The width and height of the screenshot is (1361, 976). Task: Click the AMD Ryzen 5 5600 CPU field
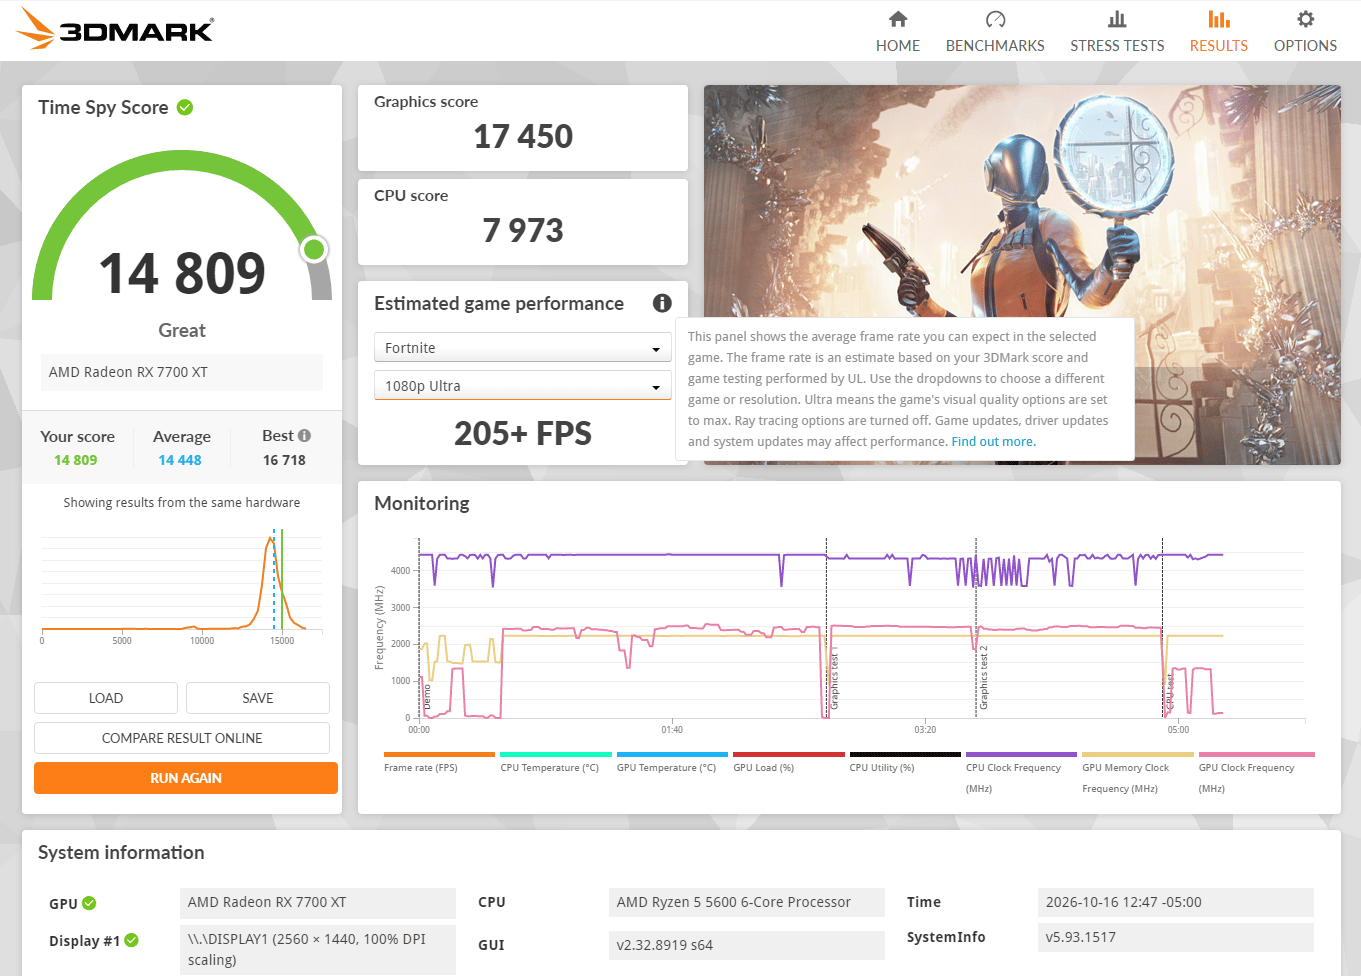coord(747,902)
